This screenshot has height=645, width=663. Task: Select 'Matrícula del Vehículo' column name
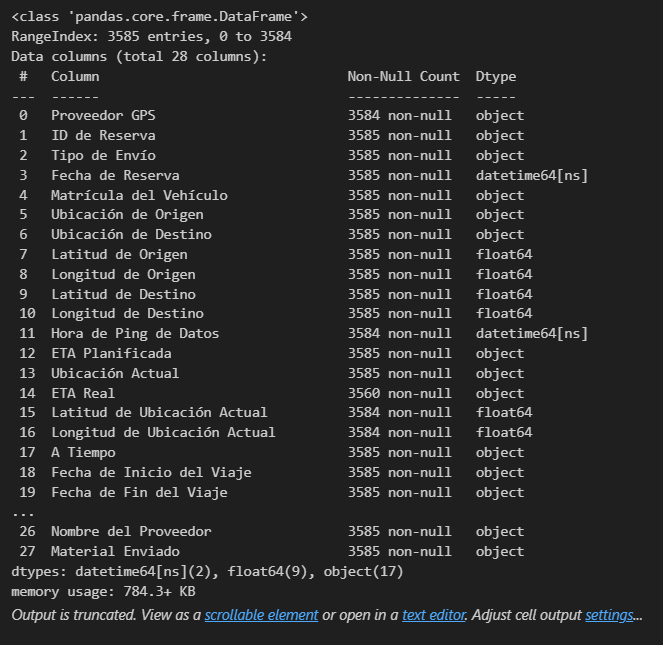(139, 195)
